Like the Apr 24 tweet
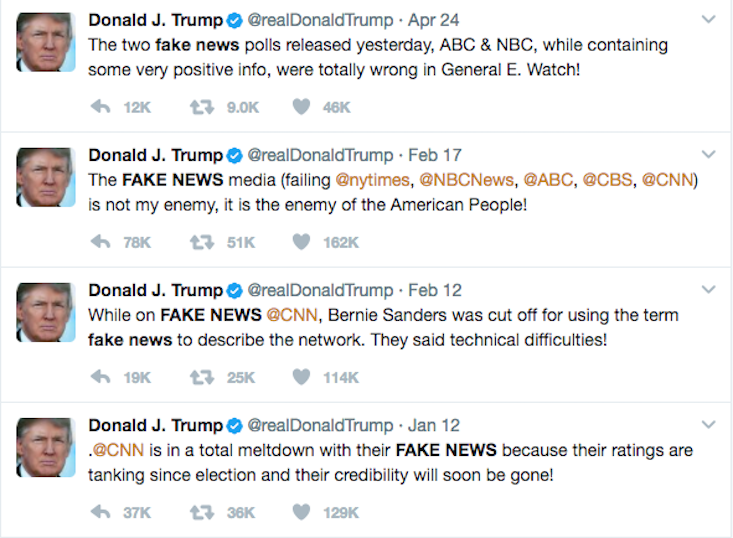 click(301, 107)
